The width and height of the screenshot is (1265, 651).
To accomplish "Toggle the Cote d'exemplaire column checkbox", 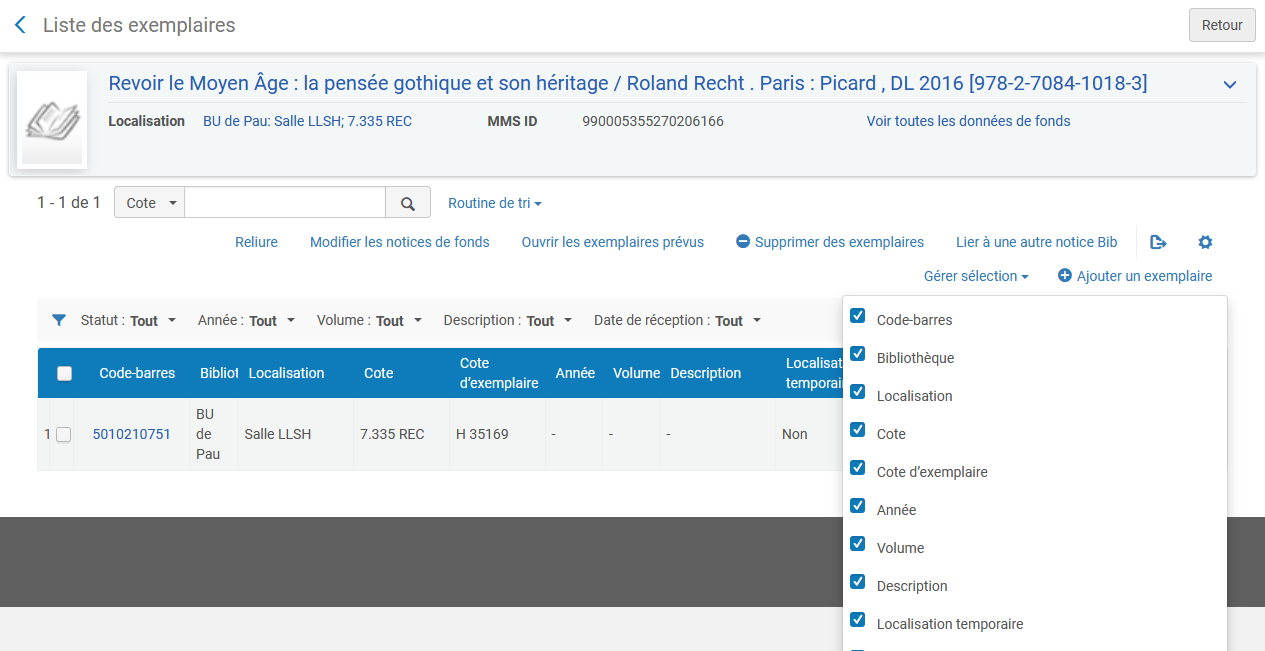I will pyautogui.click(x=857, y=468).
